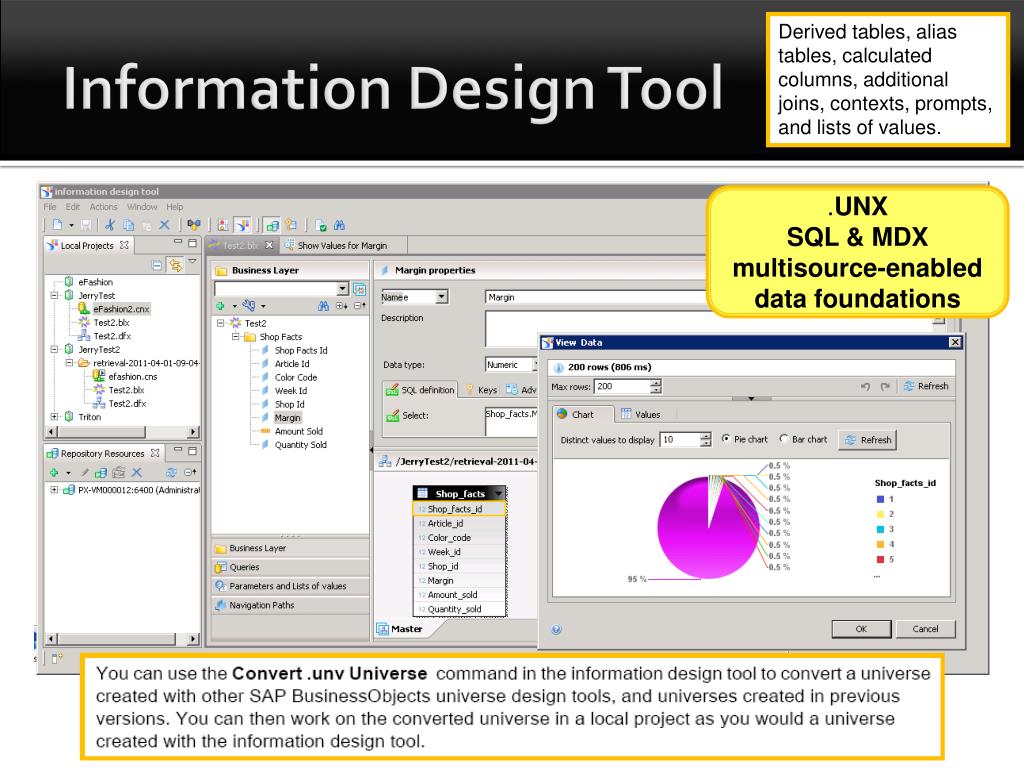This screenshot has height=768, width=1024.
Task: Click the Save disk icon in main toolbar
Action: pos(86,225)
